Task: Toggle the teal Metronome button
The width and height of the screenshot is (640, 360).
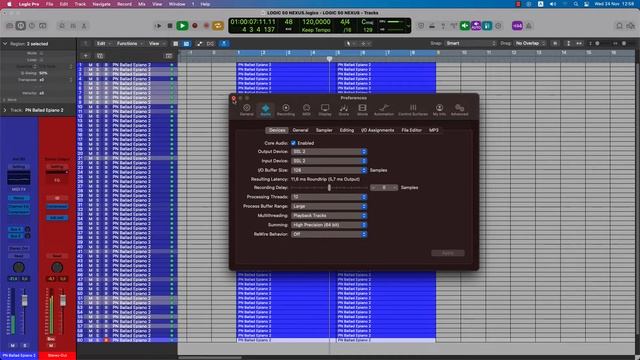Action: pos(487,26)
